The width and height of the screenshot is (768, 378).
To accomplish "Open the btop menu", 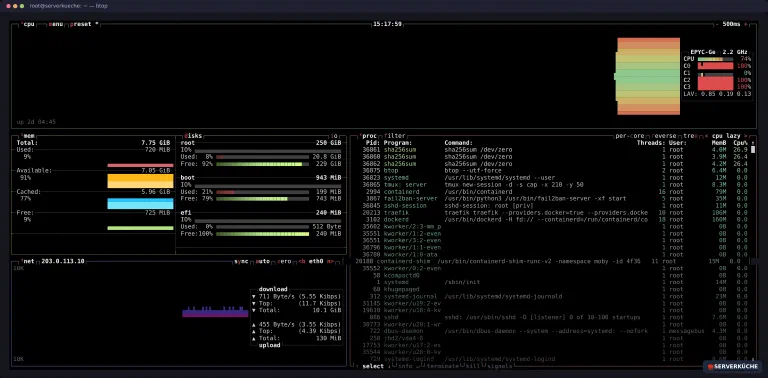I will pyautogui.click(x=55, y=24).
